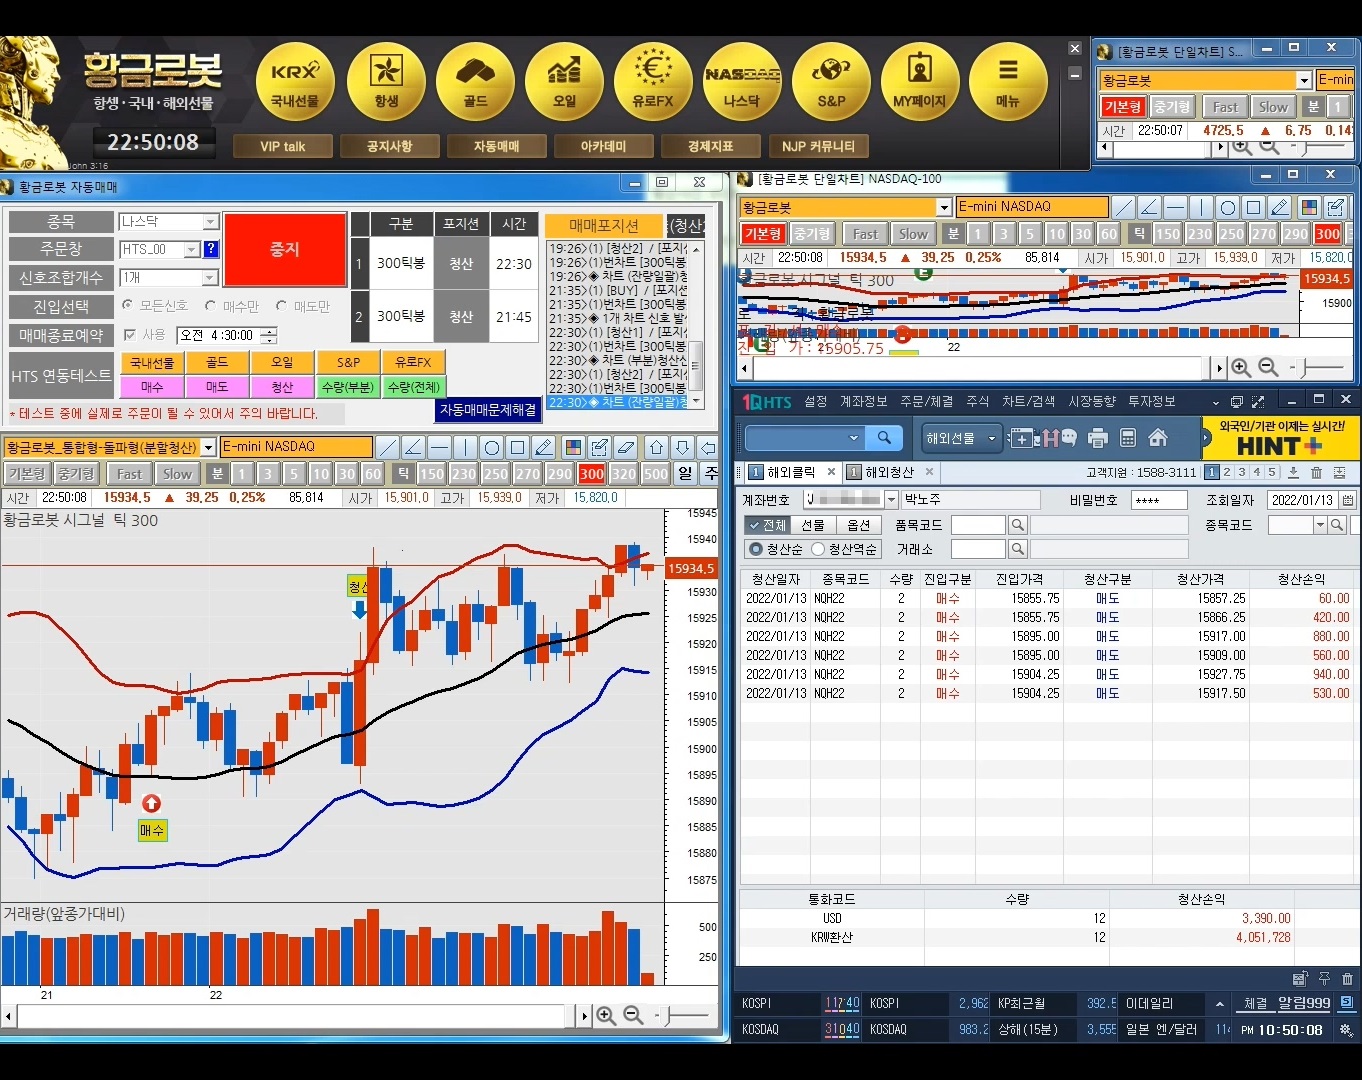This screenshot has width=1362, height=1080.
Task: Expand the 계좌번호 account dropdown
Action: pyautogui.click(x=891, y=500)
